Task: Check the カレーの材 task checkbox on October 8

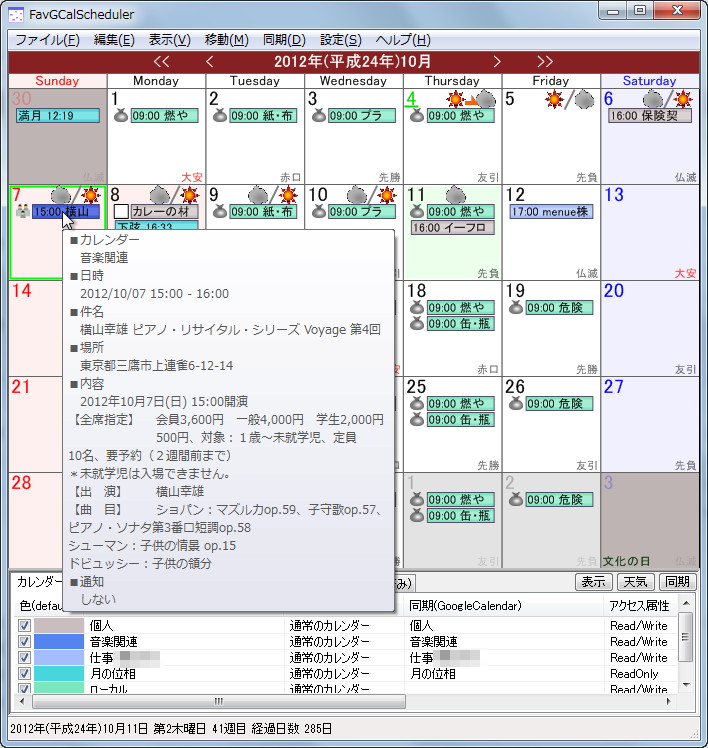Action: pos(121,212)
